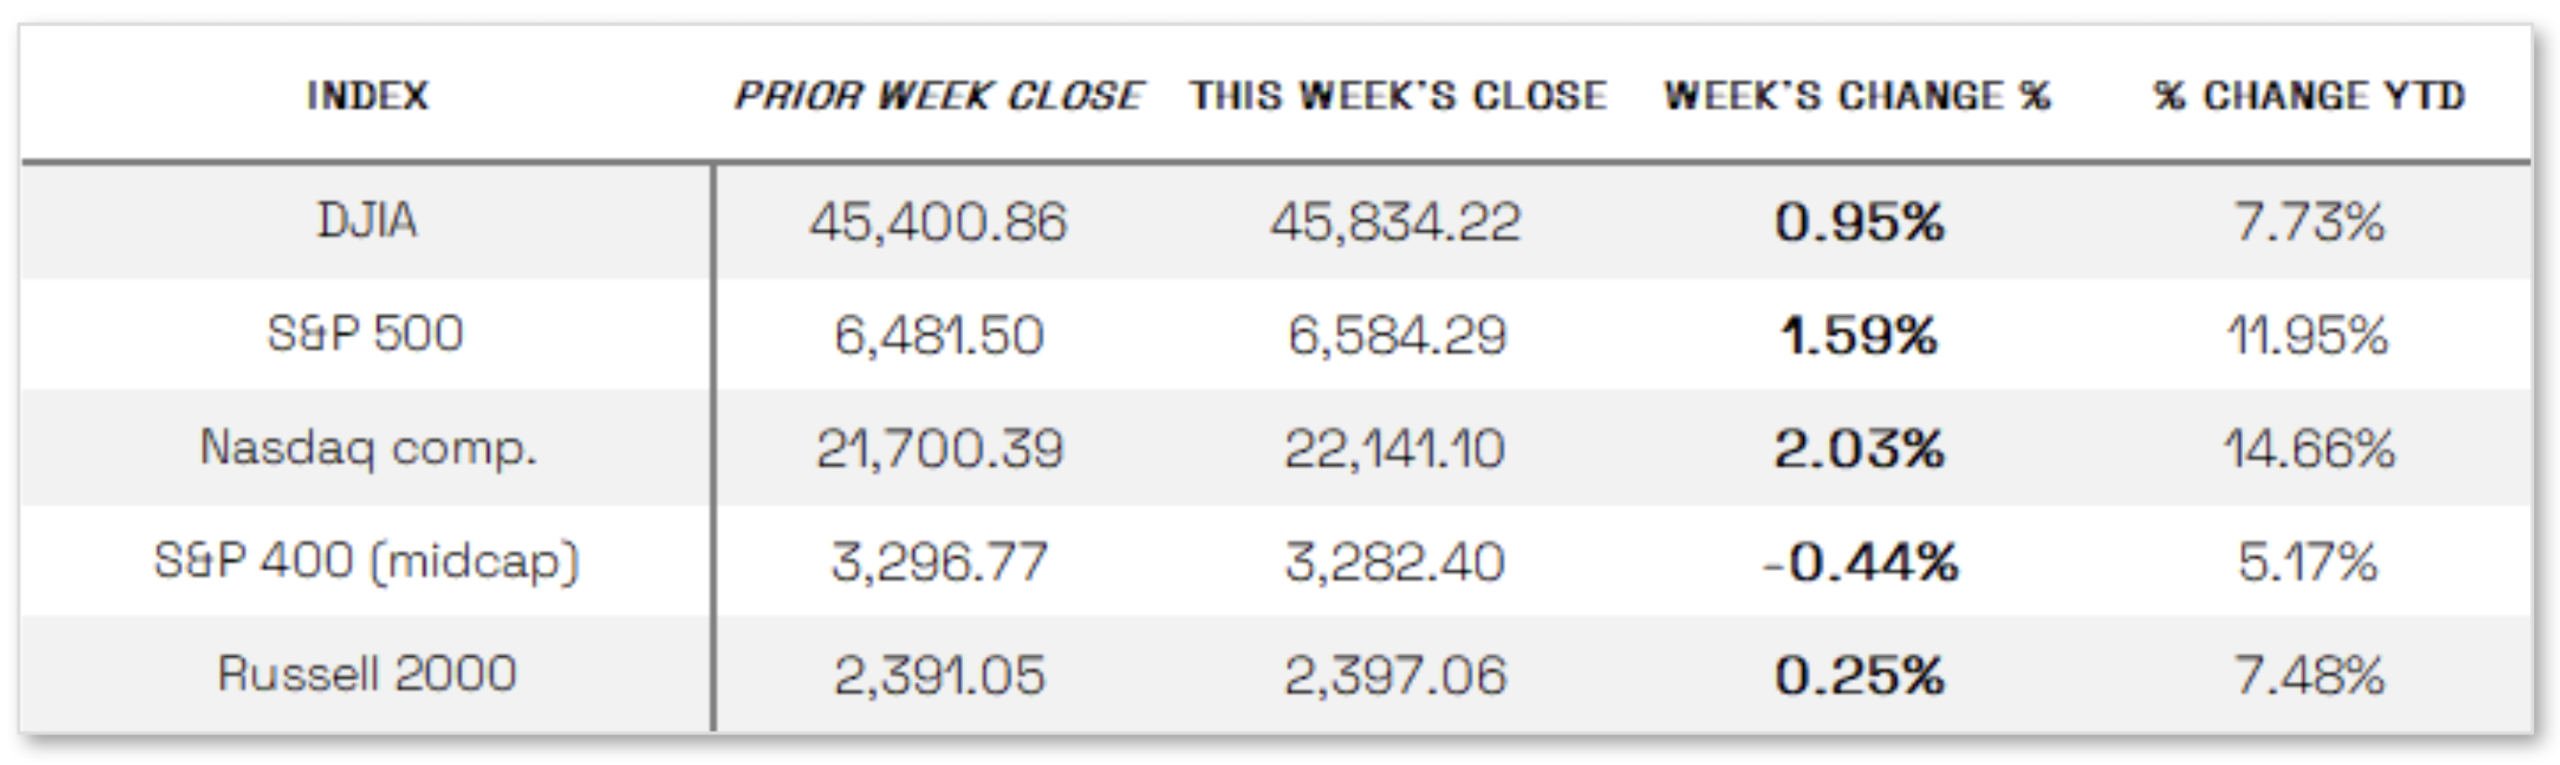Click the % CHANGE YTD header

(2309, 96)
